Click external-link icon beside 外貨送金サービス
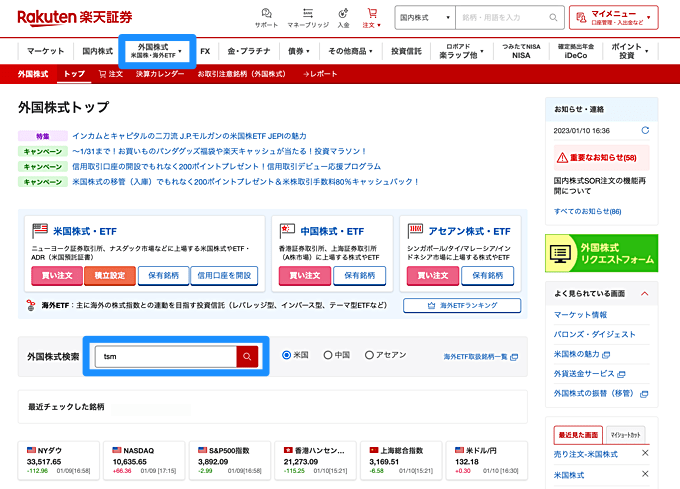Viewport: 680px width, 489px height. point(621,374)
